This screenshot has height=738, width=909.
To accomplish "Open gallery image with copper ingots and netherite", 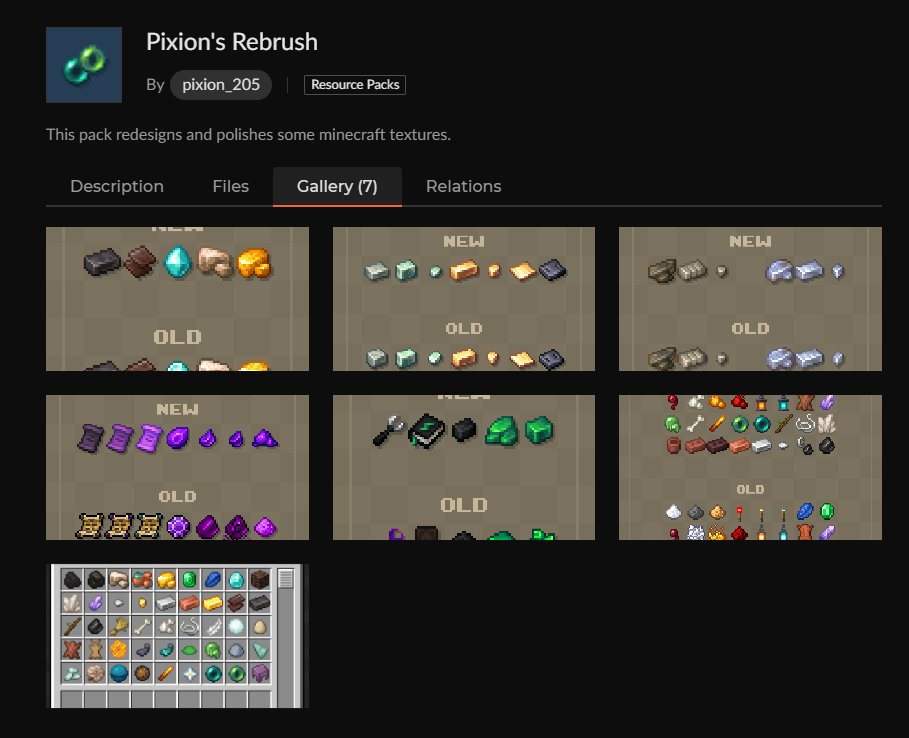I will 464,299.
